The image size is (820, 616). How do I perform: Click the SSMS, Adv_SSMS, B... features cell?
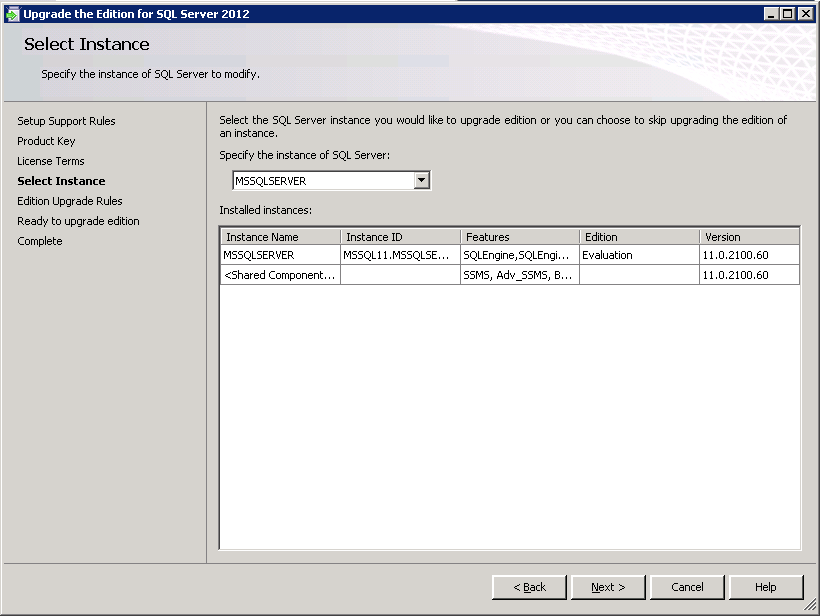tap(520, 275)
